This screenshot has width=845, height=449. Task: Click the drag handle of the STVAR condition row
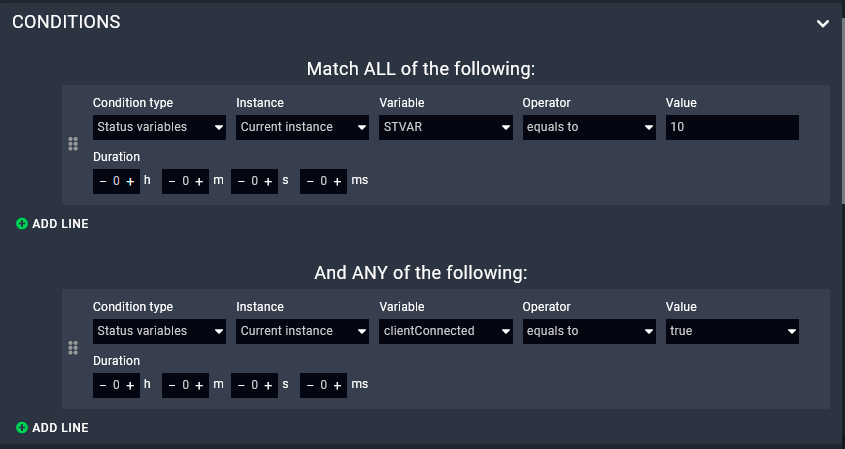pyautogui.click(x=73, y=145)
